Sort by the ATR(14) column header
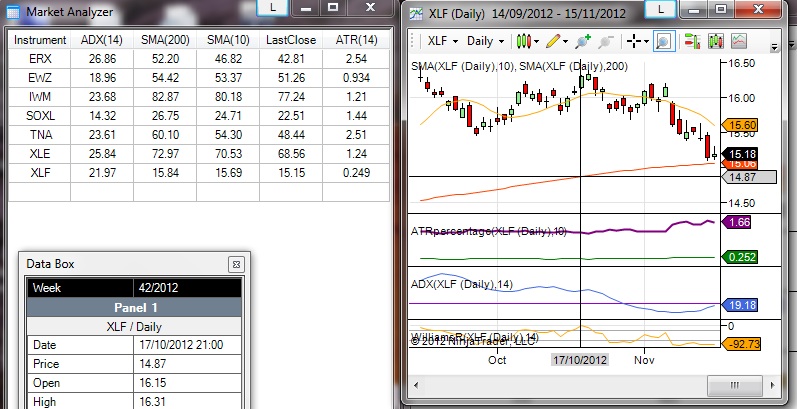Image resolution: width=797 pixels, height=409 pixels. [x=356, y=40]
